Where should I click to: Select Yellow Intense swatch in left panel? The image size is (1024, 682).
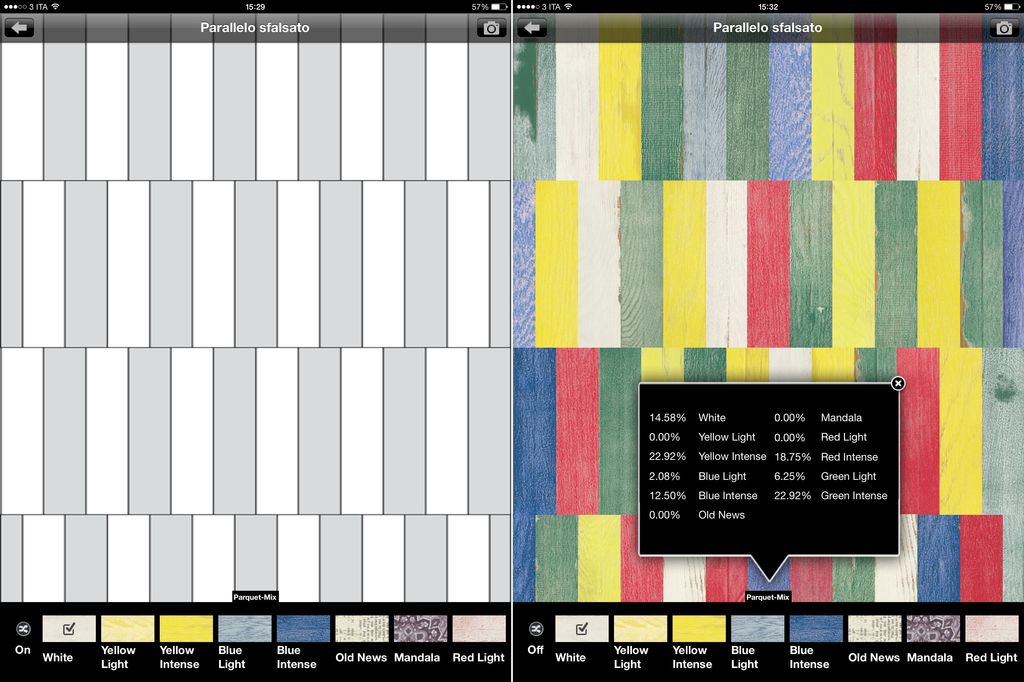tap(186, 629)
